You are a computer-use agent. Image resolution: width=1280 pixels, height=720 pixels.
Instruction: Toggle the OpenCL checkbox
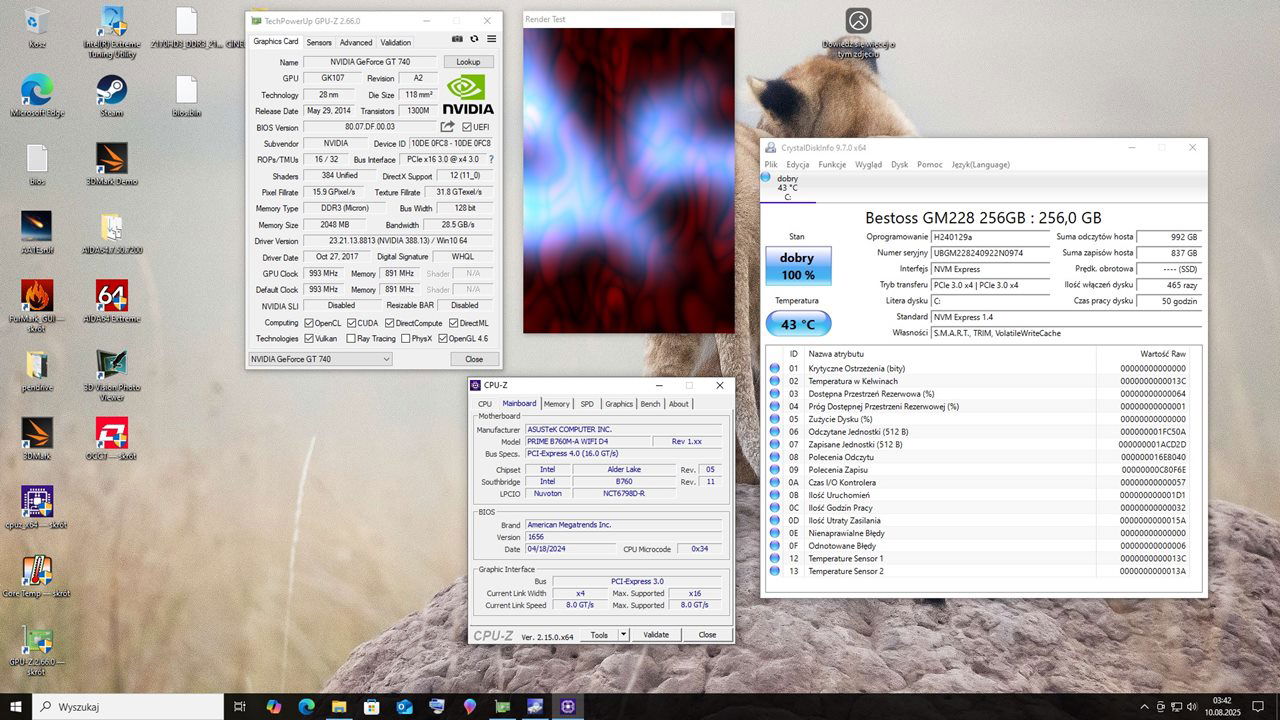point(308,323)
